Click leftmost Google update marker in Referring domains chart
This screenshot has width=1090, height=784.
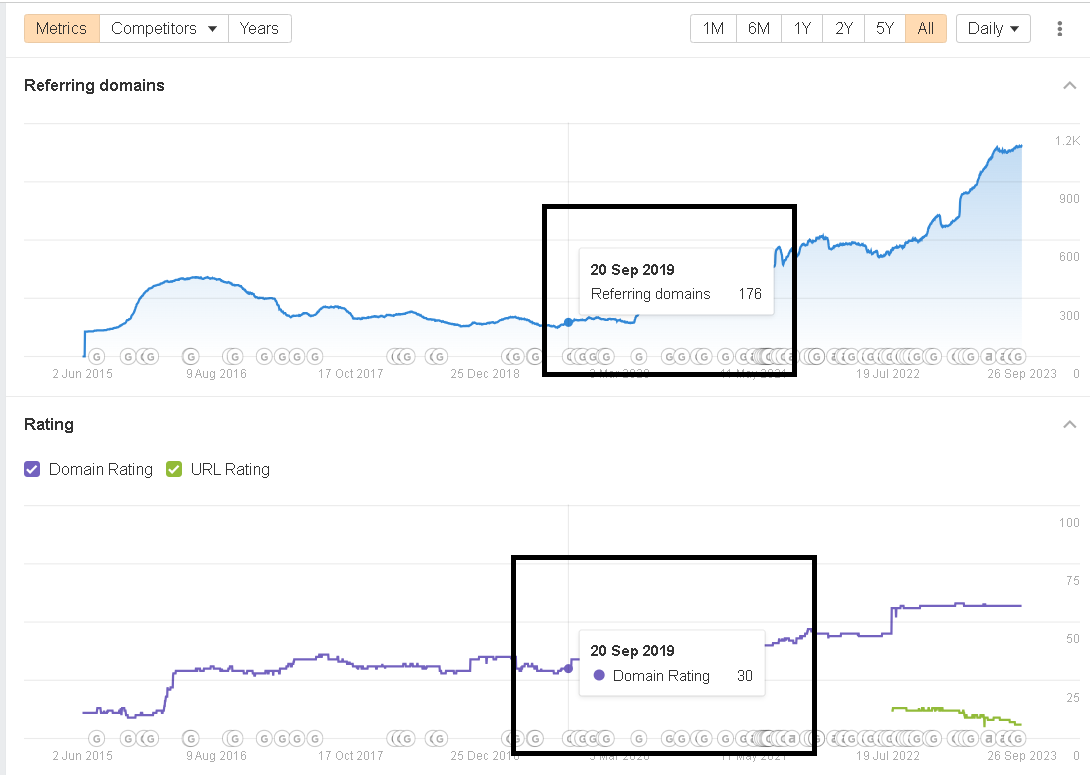[97, 356]
